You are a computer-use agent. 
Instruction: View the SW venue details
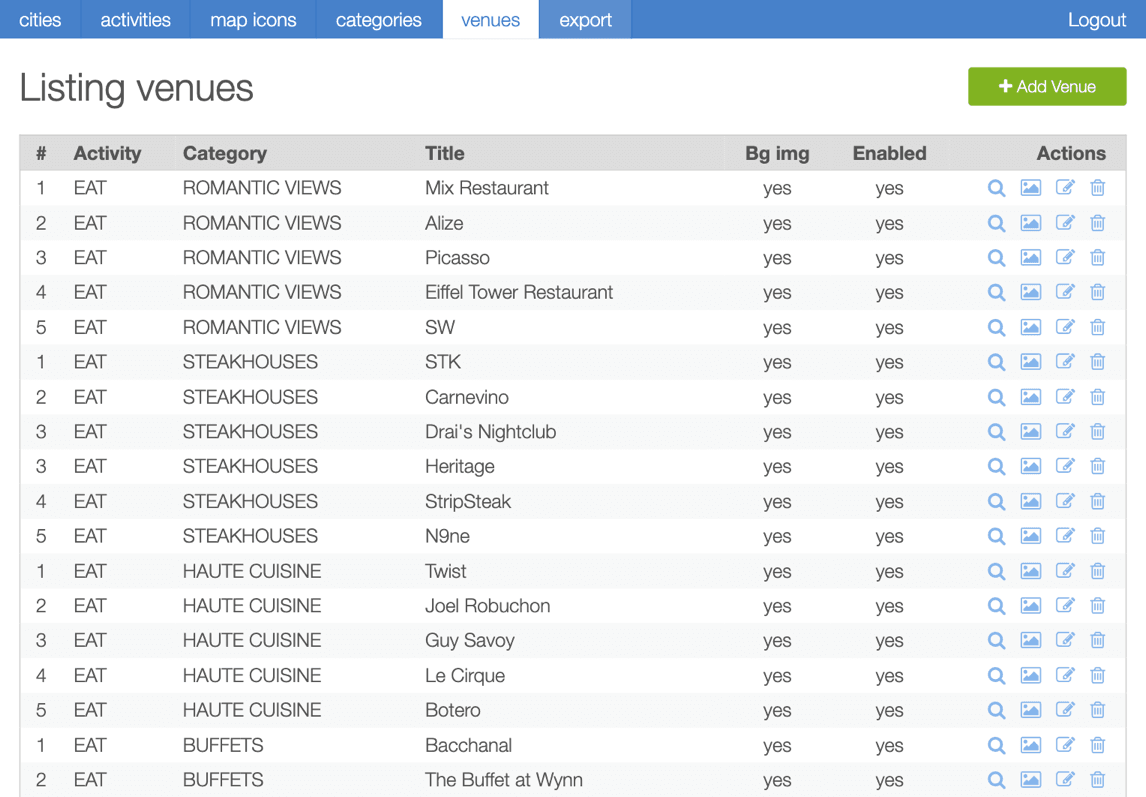(996, 328)
